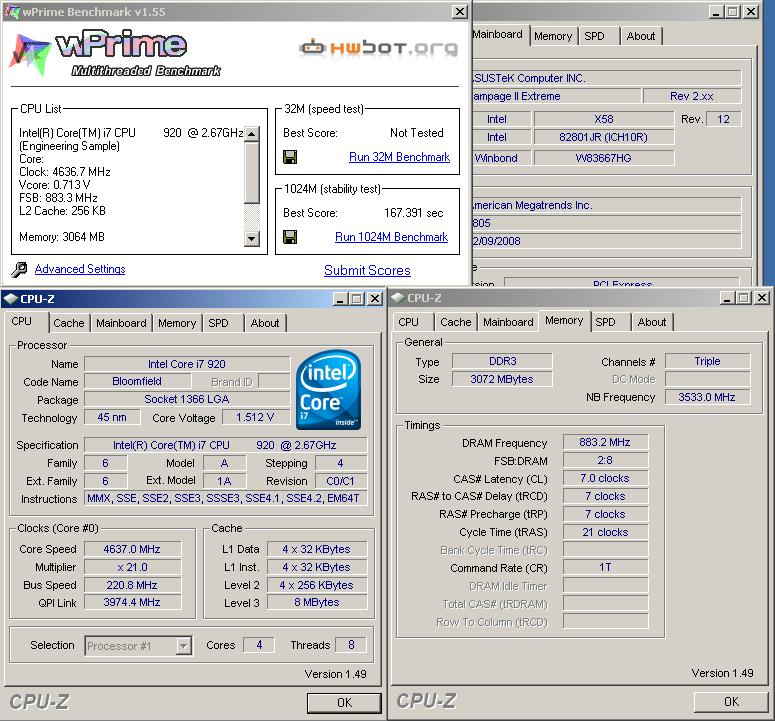
Task: Run the 1024M Benchmark
Action: tap(391, 237)
